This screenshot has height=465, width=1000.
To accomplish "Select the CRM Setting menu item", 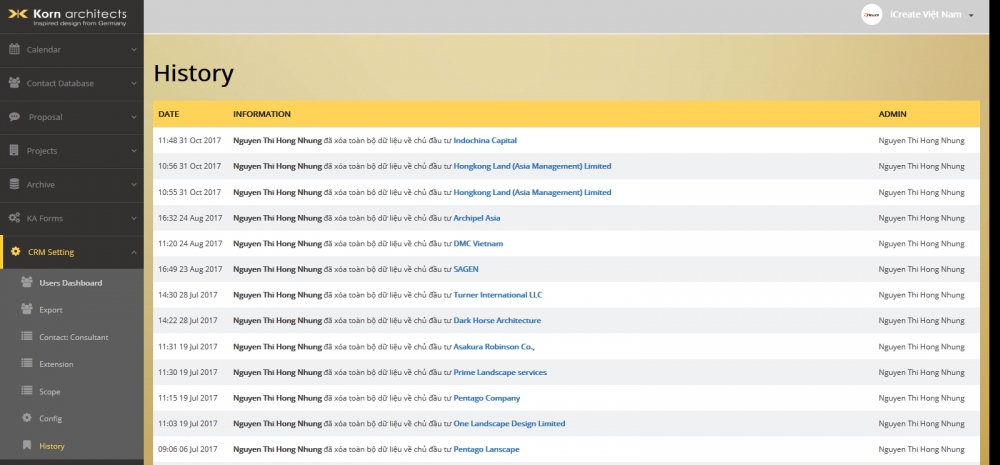I will [72, 253].
